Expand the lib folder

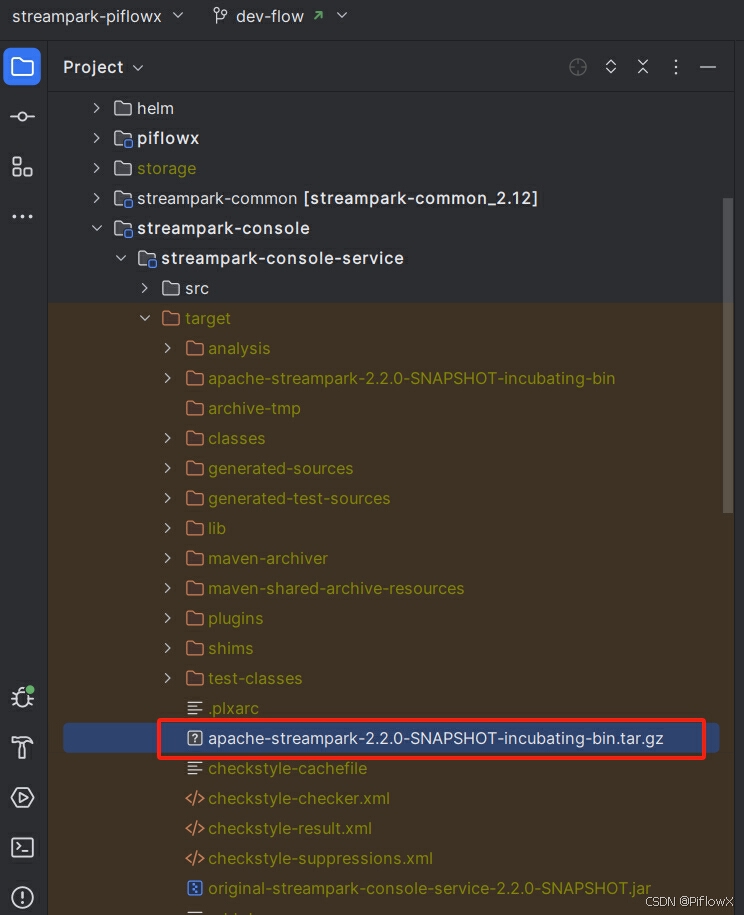[x=168, y=528]
